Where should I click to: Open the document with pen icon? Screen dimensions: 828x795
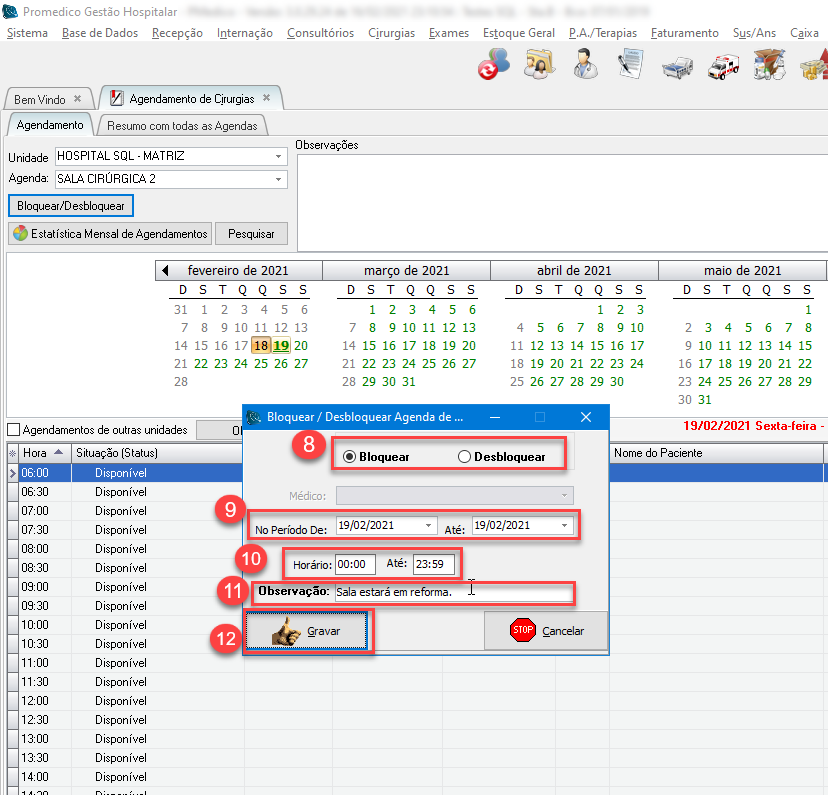click(x=631, y=64)
